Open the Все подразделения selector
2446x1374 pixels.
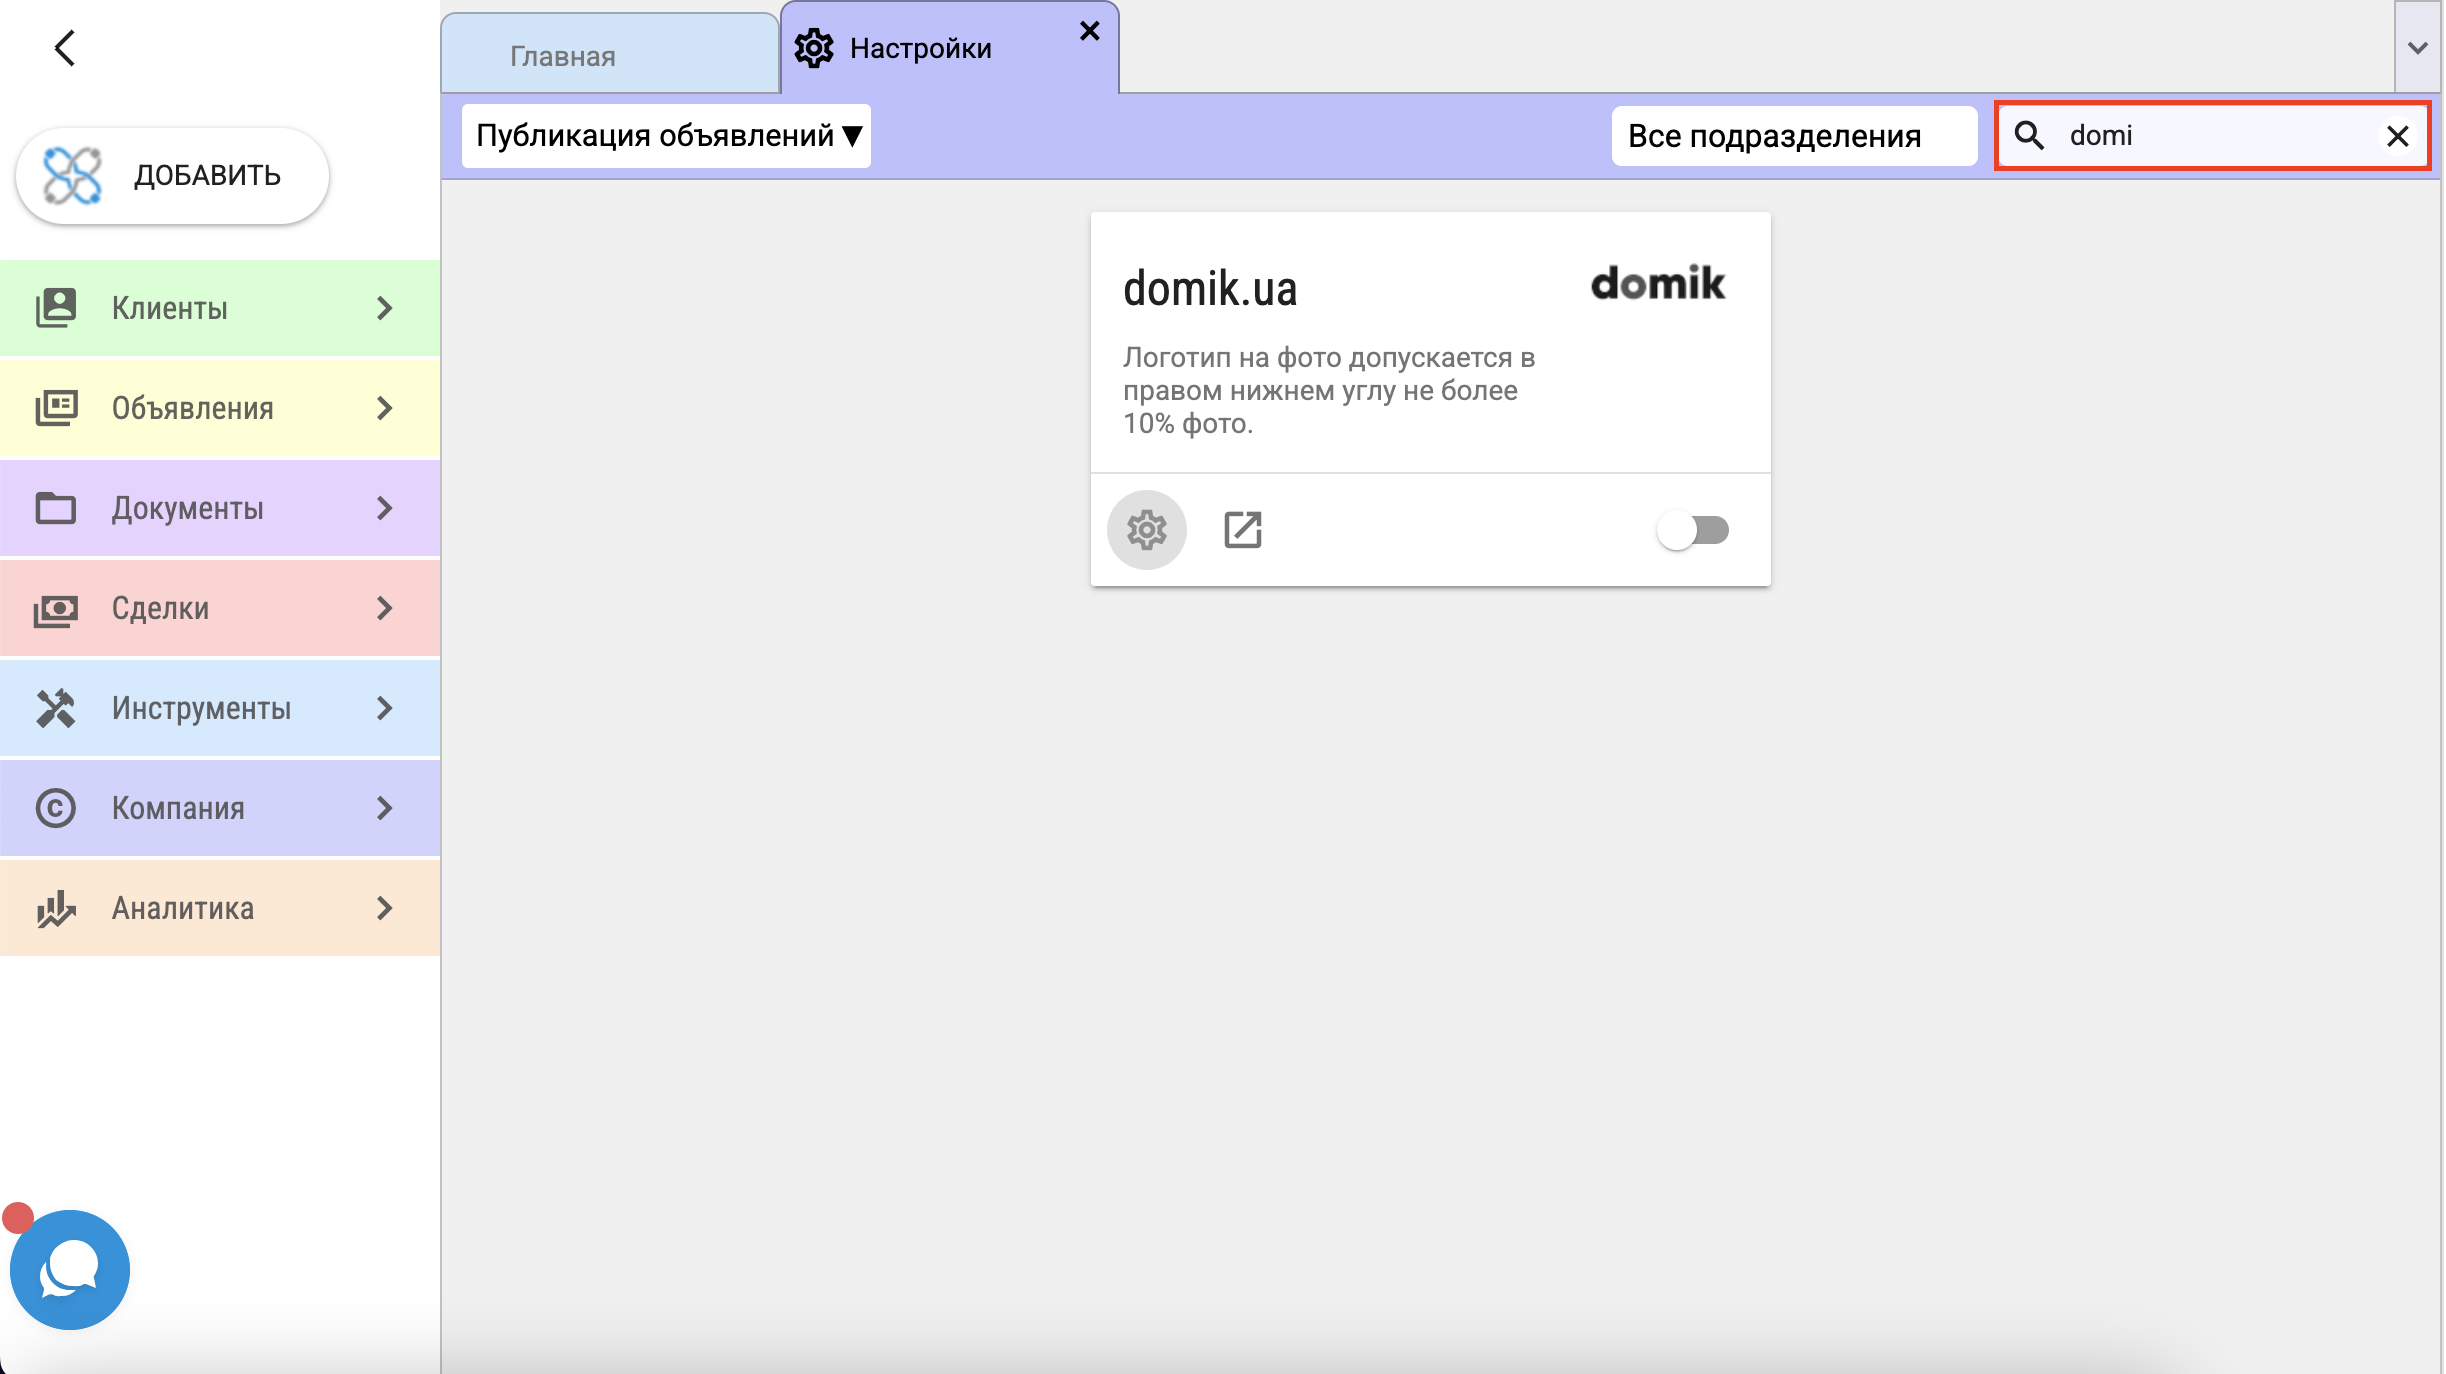[1794, 135]
